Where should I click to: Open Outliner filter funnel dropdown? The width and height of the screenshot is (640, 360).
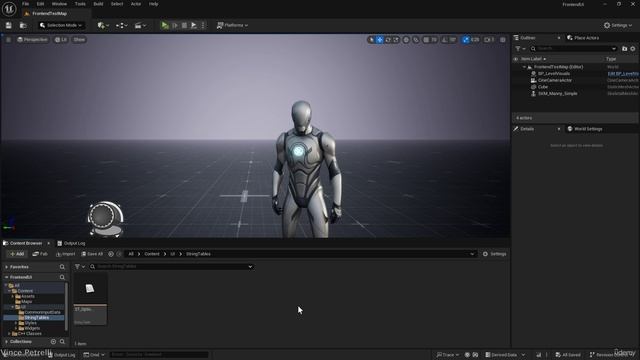520,49
